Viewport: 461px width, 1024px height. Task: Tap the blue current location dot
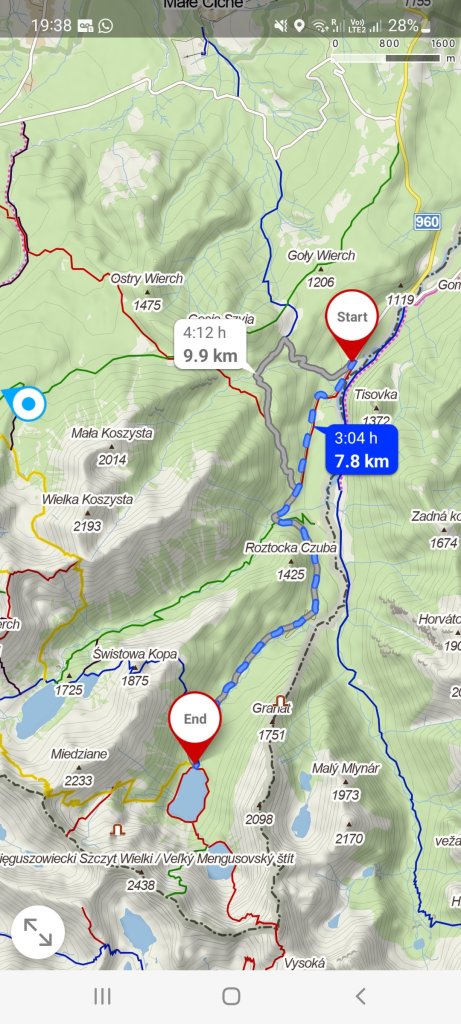coord(29,404)
